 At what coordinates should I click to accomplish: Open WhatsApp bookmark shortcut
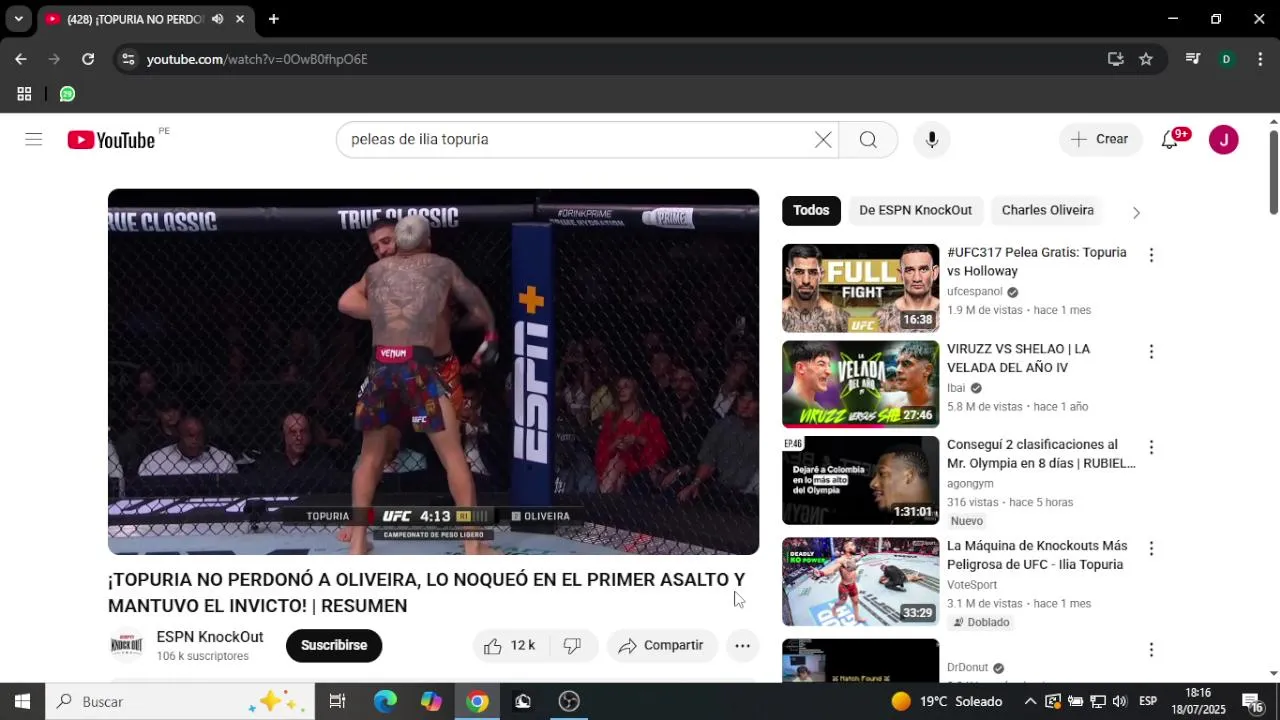coord(67,94)
